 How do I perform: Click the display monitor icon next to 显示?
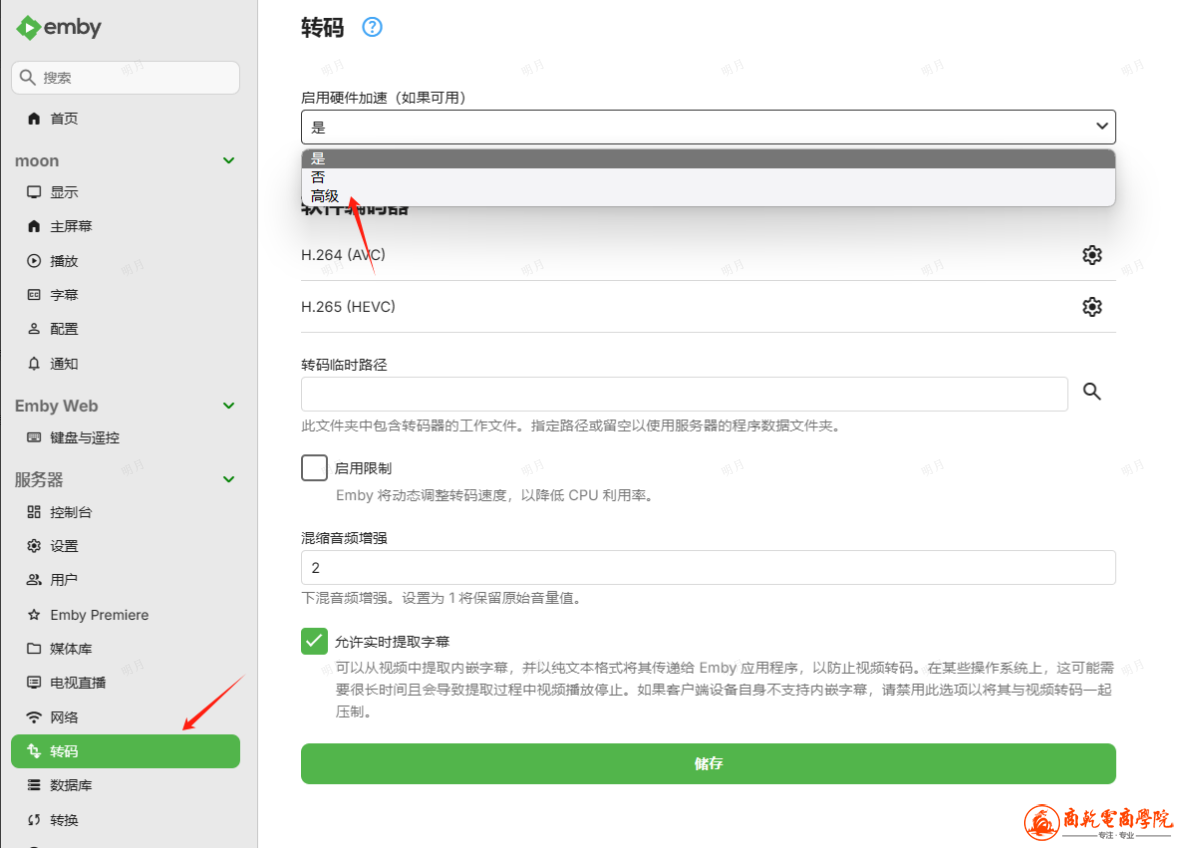click(x=34, y=192)
